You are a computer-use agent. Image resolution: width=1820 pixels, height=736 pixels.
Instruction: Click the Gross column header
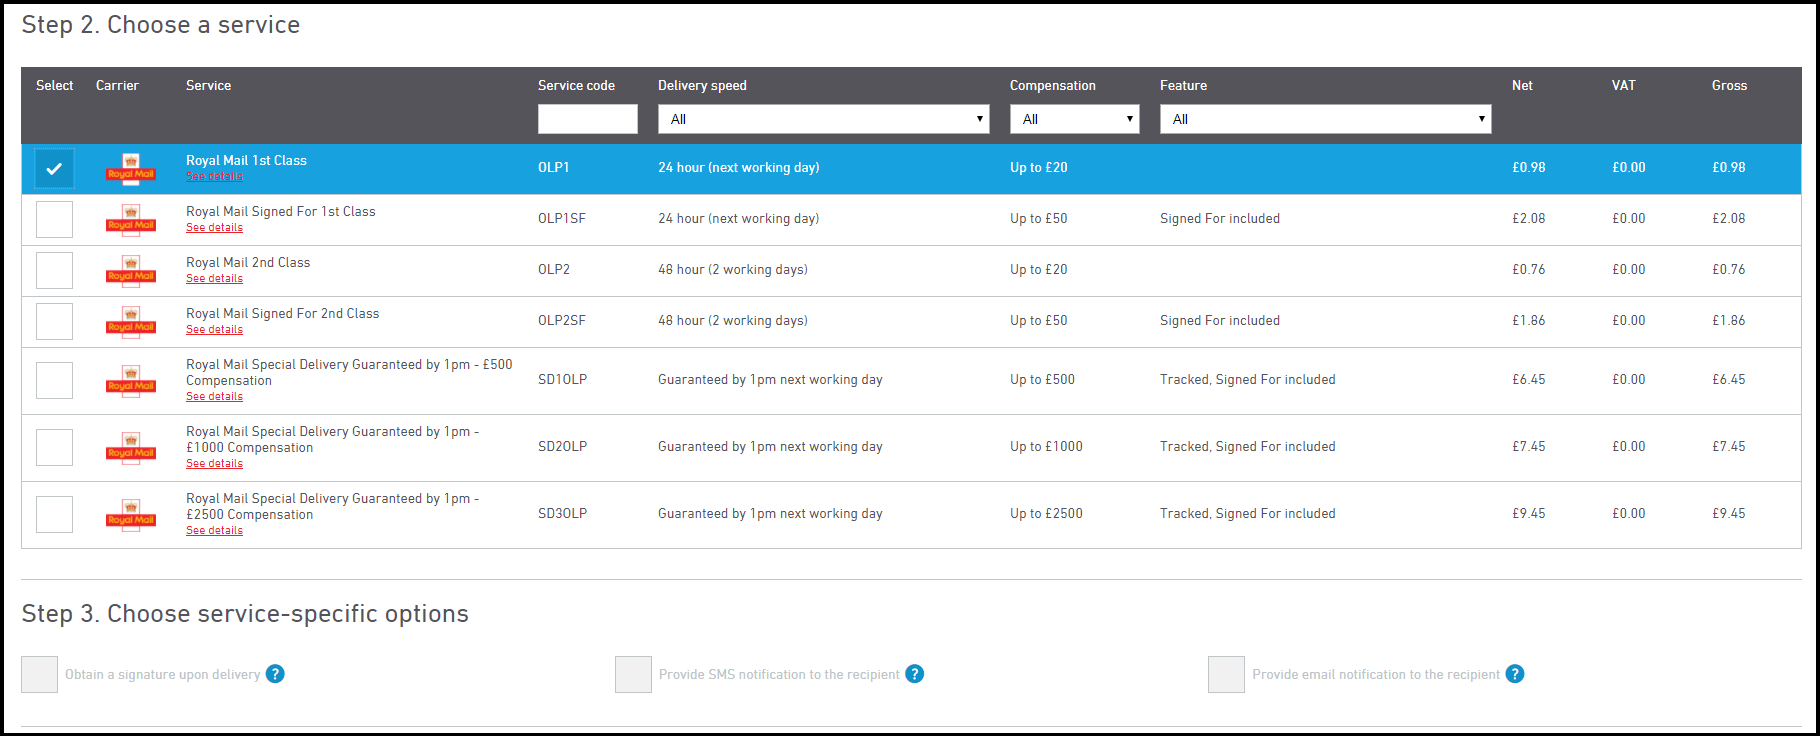1729,86
